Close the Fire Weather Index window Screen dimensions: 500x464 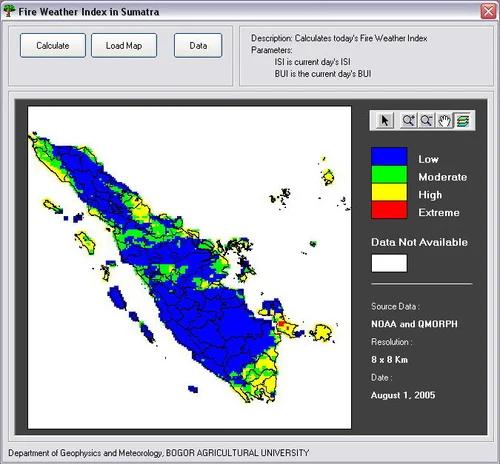click(x=488, y=11)
